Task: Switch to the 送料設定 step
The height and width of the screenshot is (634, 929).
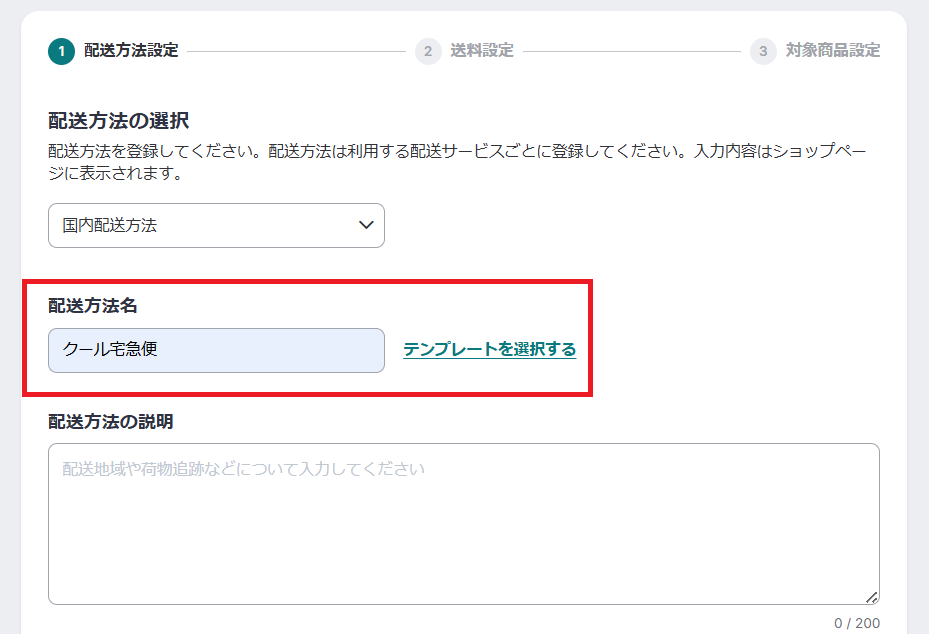Action: pyautogui.click(x=482, y=51)
